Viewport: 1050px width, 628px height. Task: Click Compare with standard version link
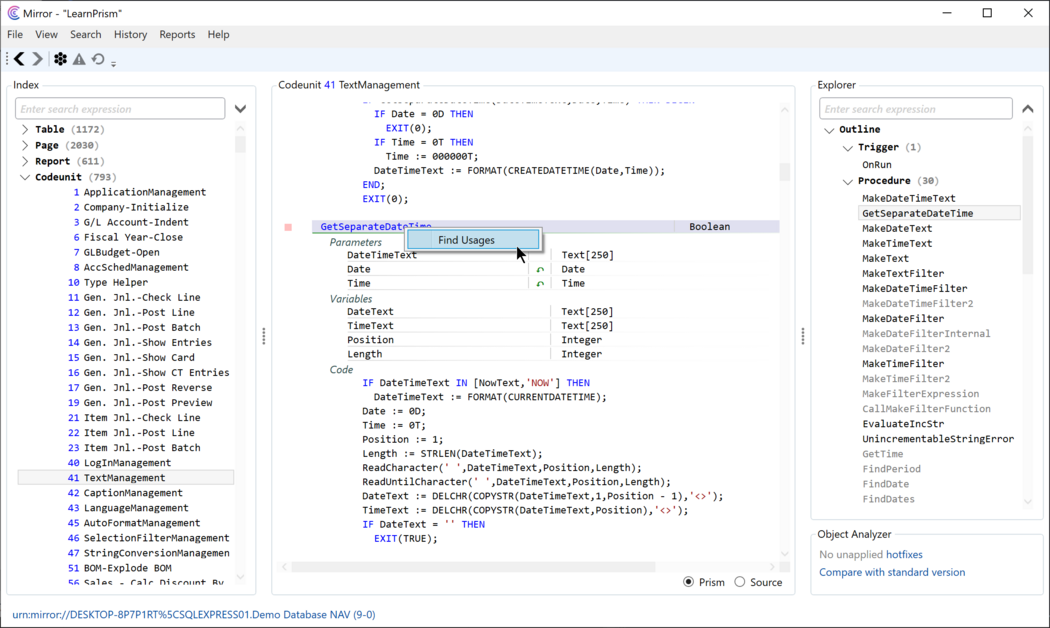[892, 572]
